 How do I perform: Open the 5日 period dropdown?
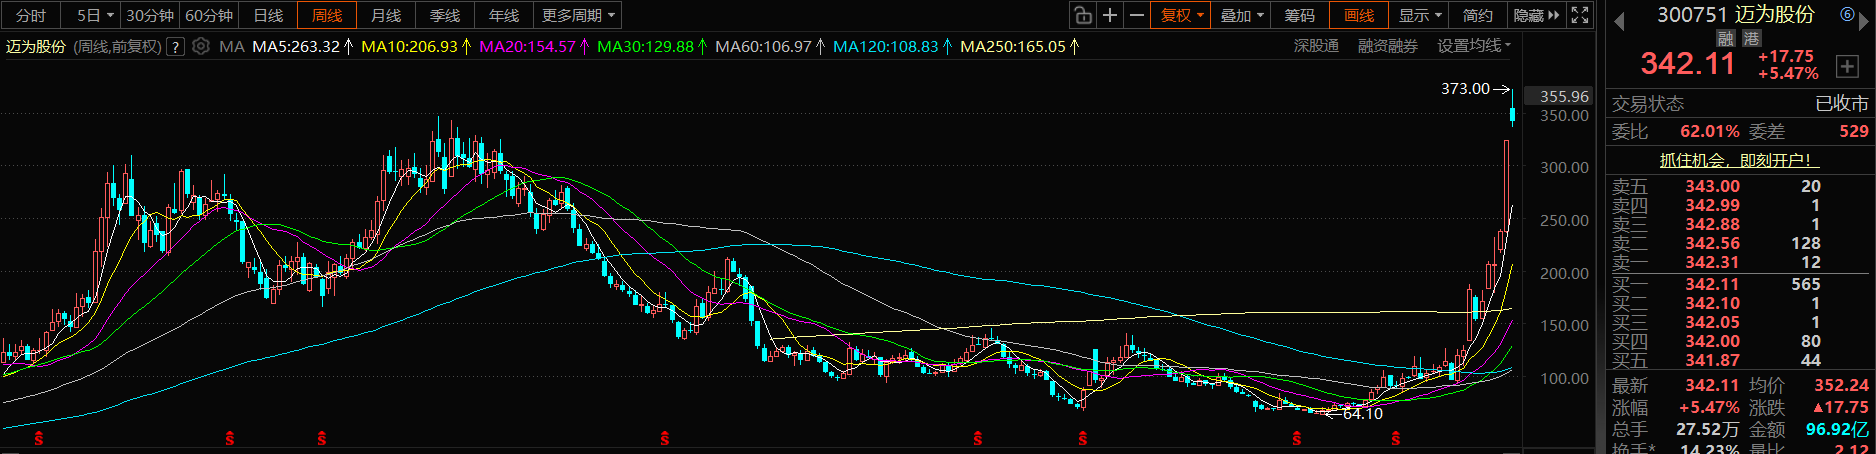point(95,15)
